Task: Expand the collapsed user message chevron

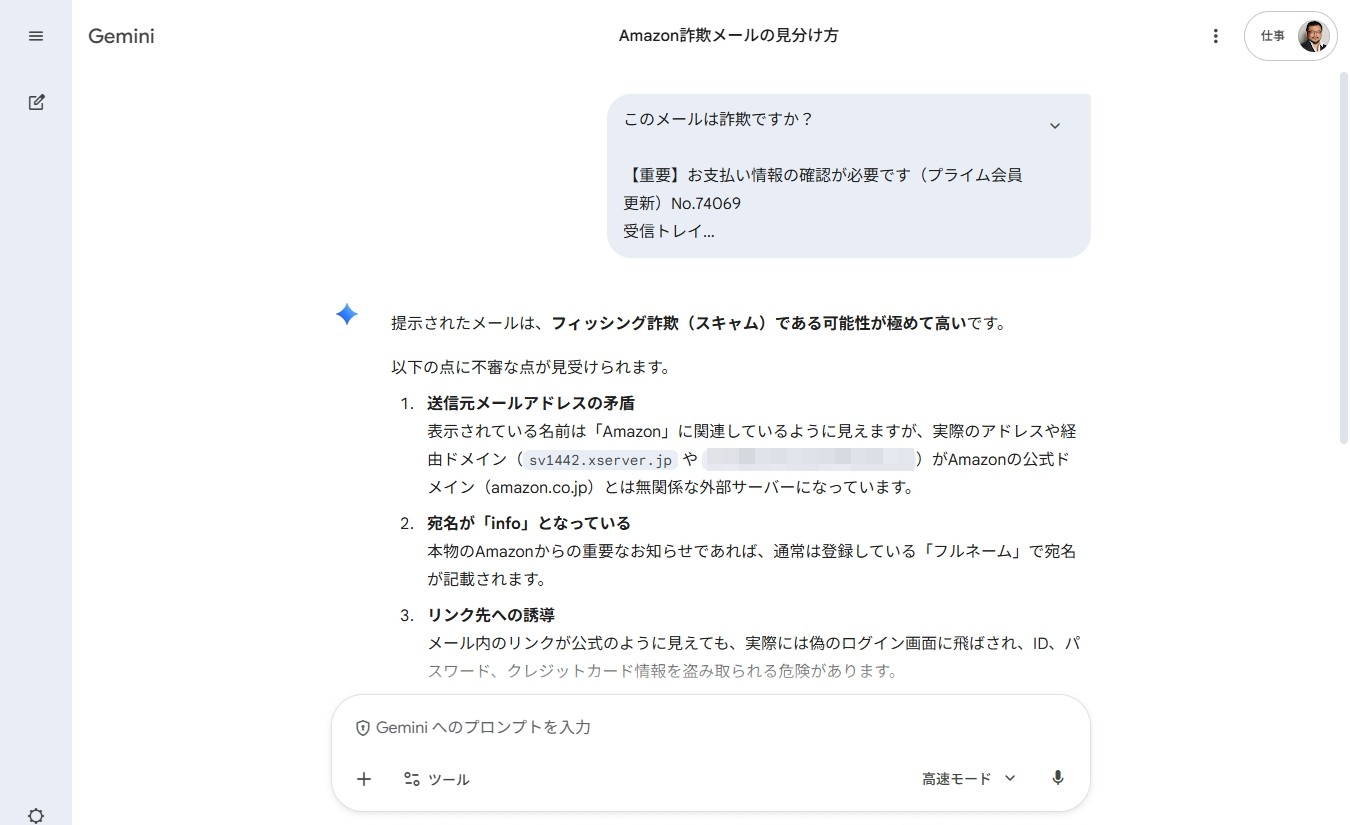Action: click(x=1054, y=126)
